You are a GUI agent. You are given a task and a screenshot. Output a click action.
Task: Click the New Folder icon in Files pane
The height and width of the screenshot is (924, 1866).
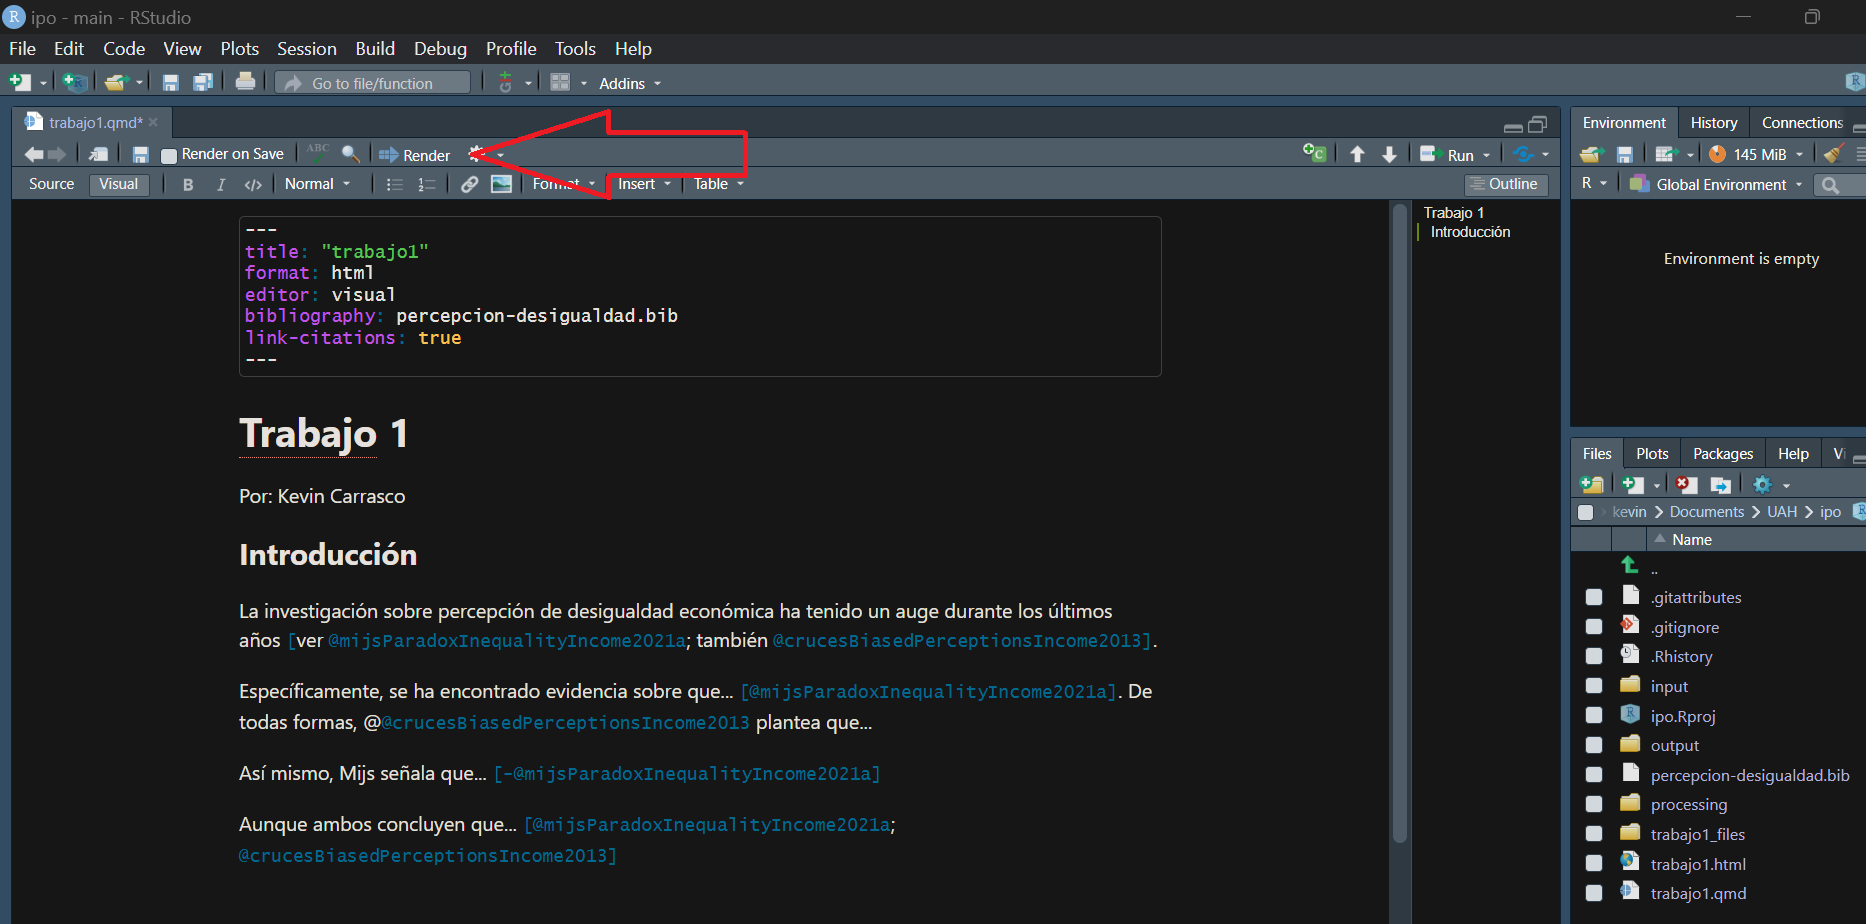[1592, 485]
